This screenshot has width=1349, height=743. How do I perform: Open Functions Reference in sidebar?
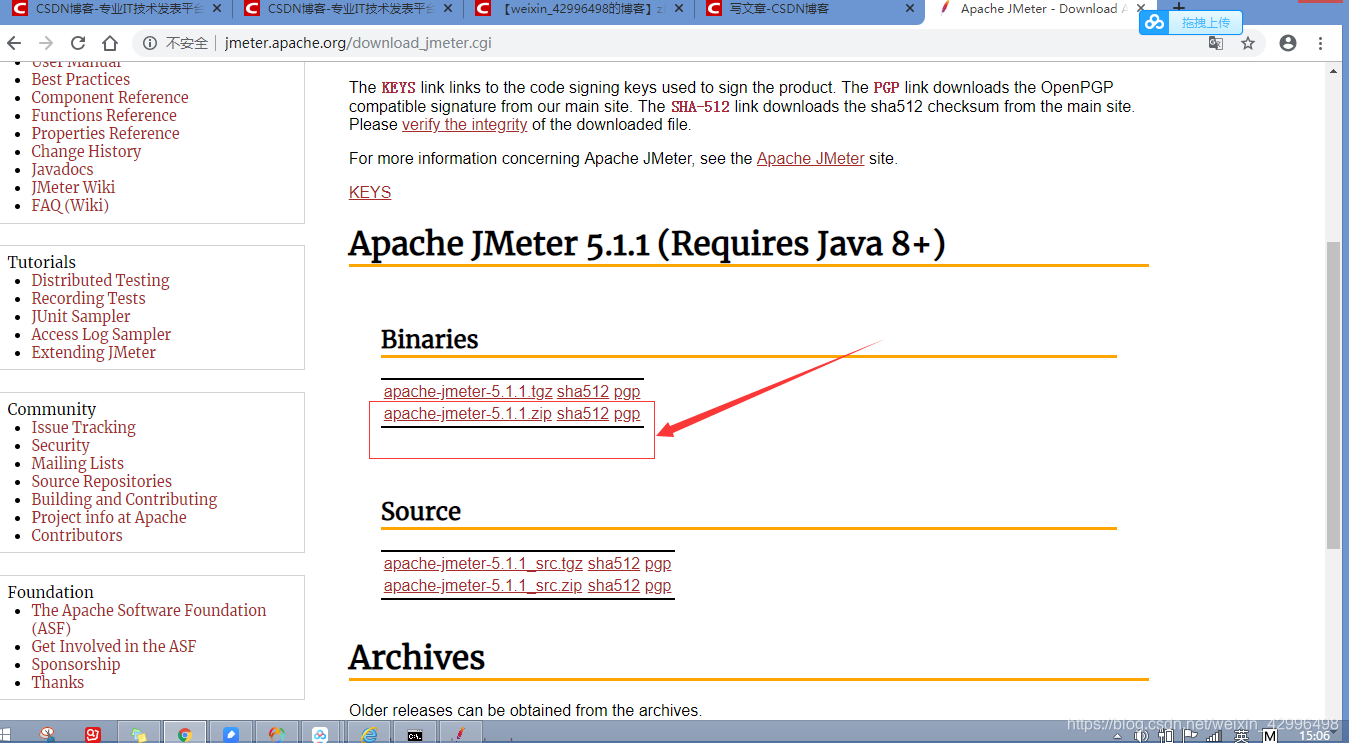[x=104, y=116]
